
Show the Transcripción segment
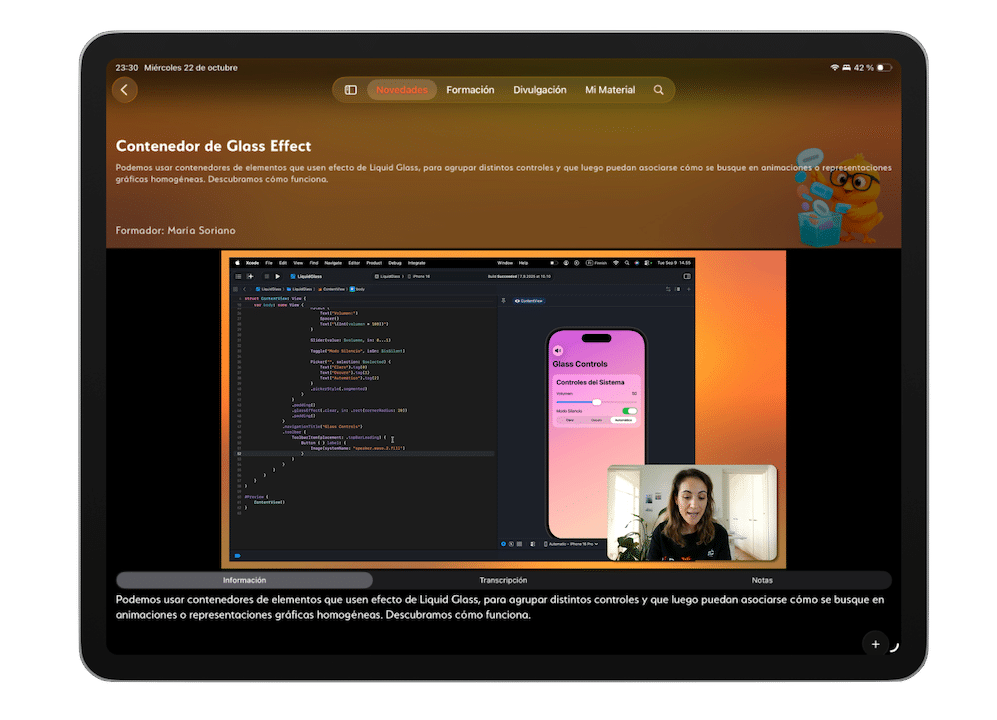pyautogui.click(x=503, y=580)
